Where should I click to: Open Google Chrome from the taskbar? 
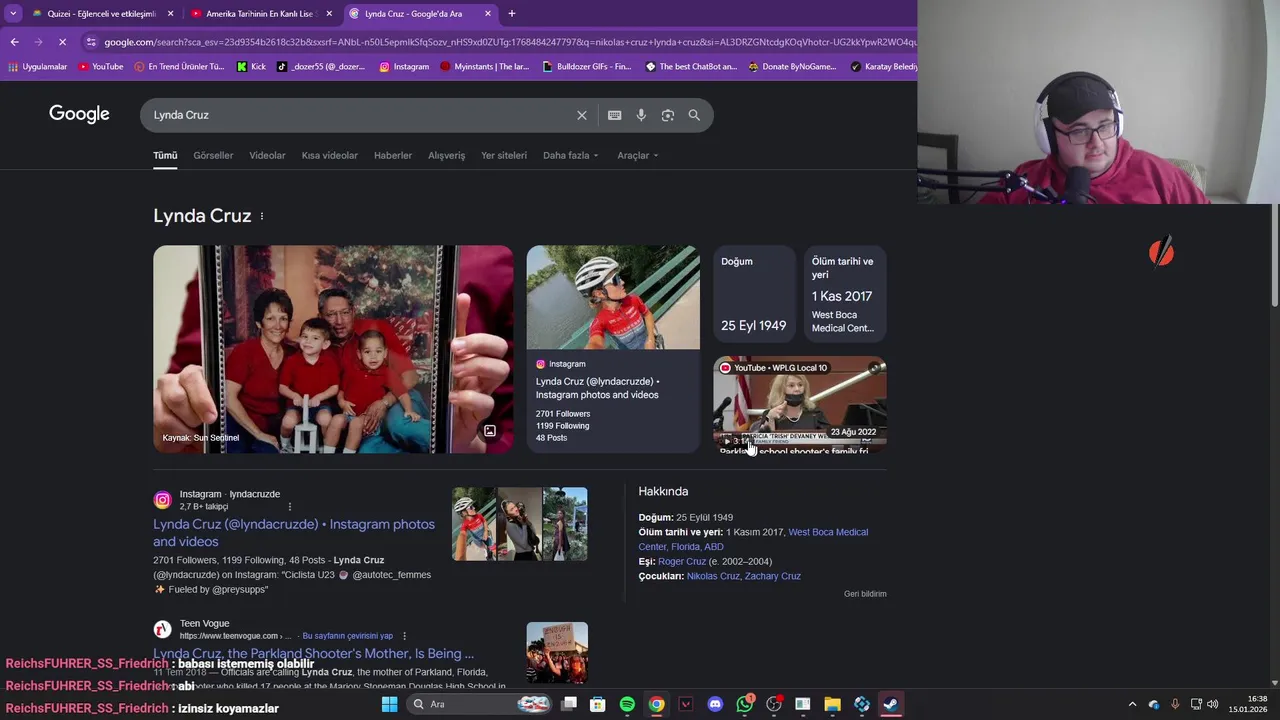click(656, 704)
